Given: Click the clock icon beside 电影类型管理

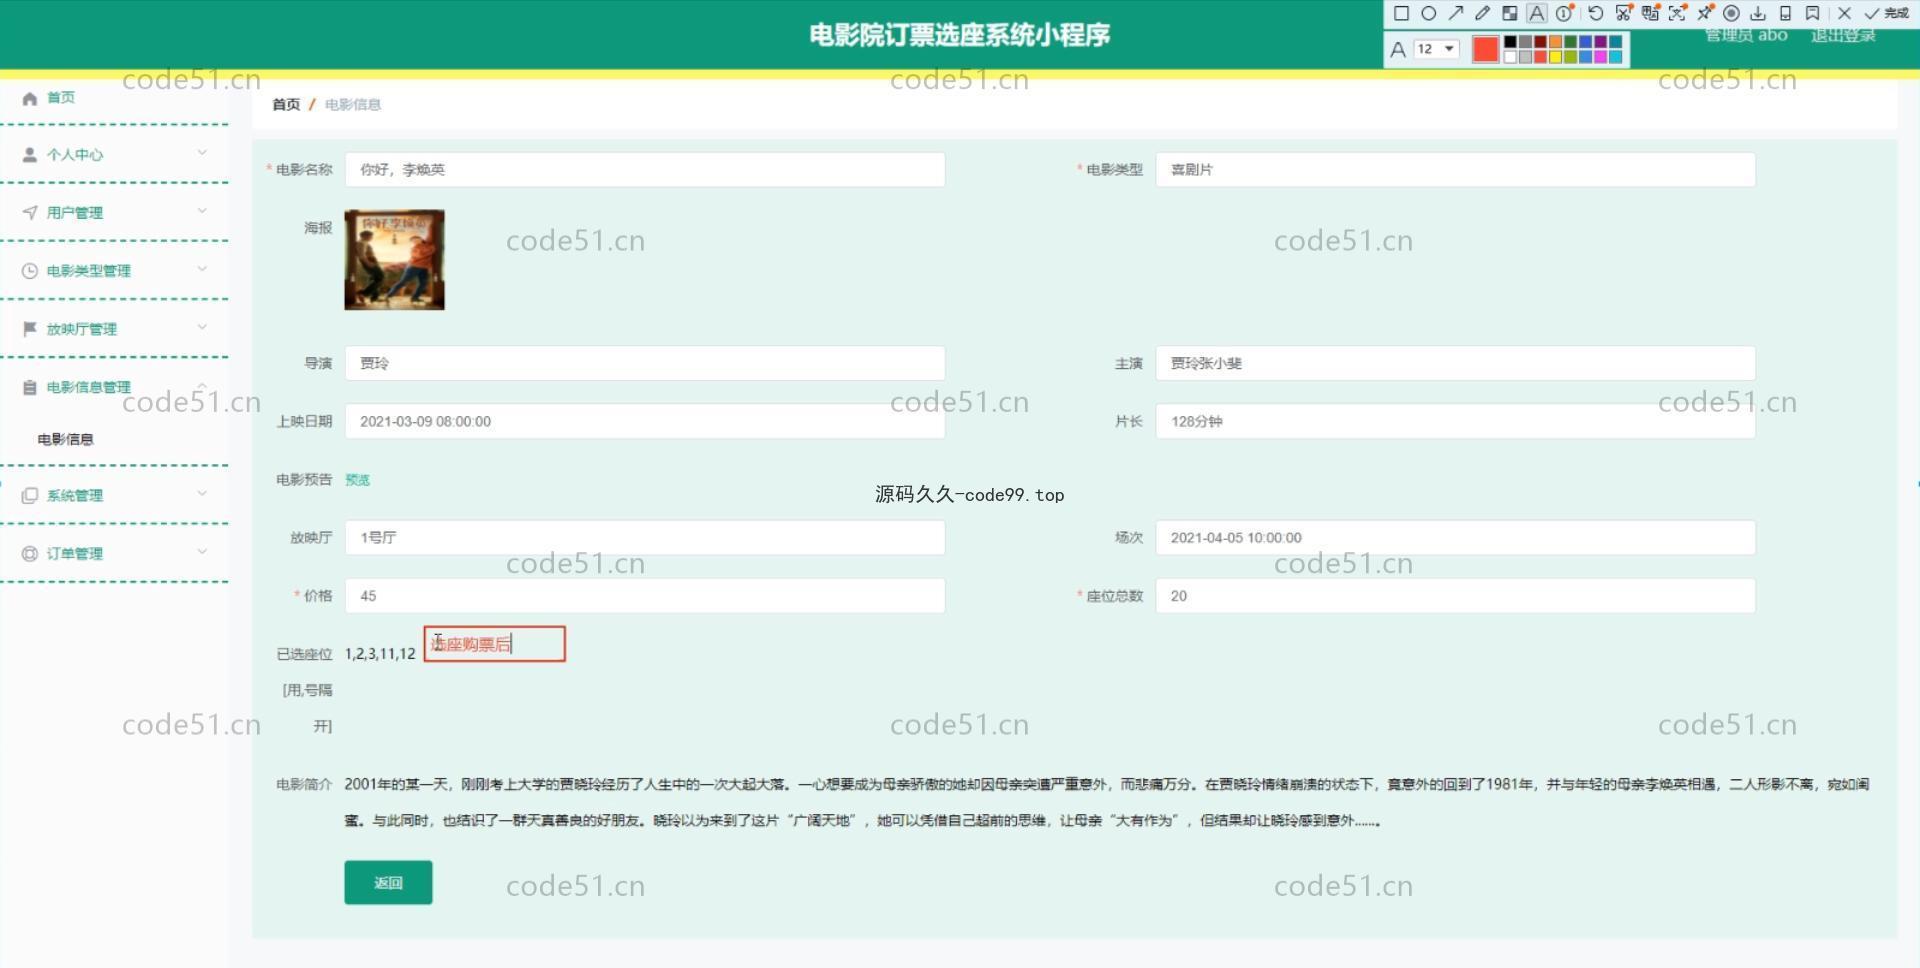Looking at the screenshot, I should (x=29, y=271).
